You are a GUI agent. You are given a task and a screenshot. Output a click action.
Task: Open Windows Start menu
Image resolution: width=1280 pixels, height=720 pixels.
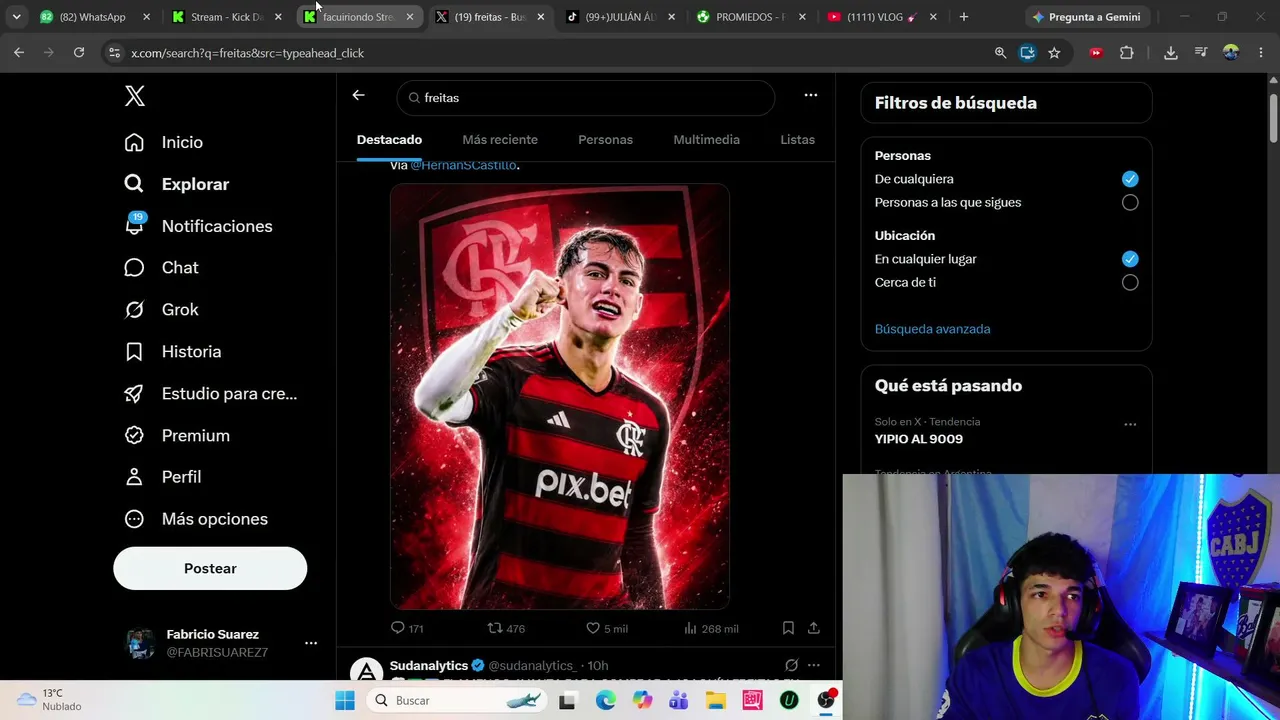coord(345,700)
